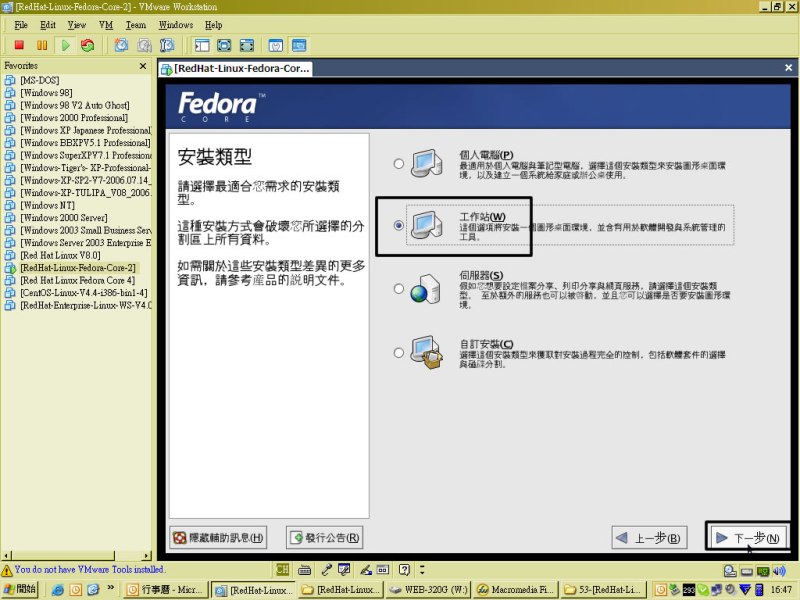Viewport: 800px width, 600px height.
Task: Click the 下一步(N) next button
Action: [748, 538]
